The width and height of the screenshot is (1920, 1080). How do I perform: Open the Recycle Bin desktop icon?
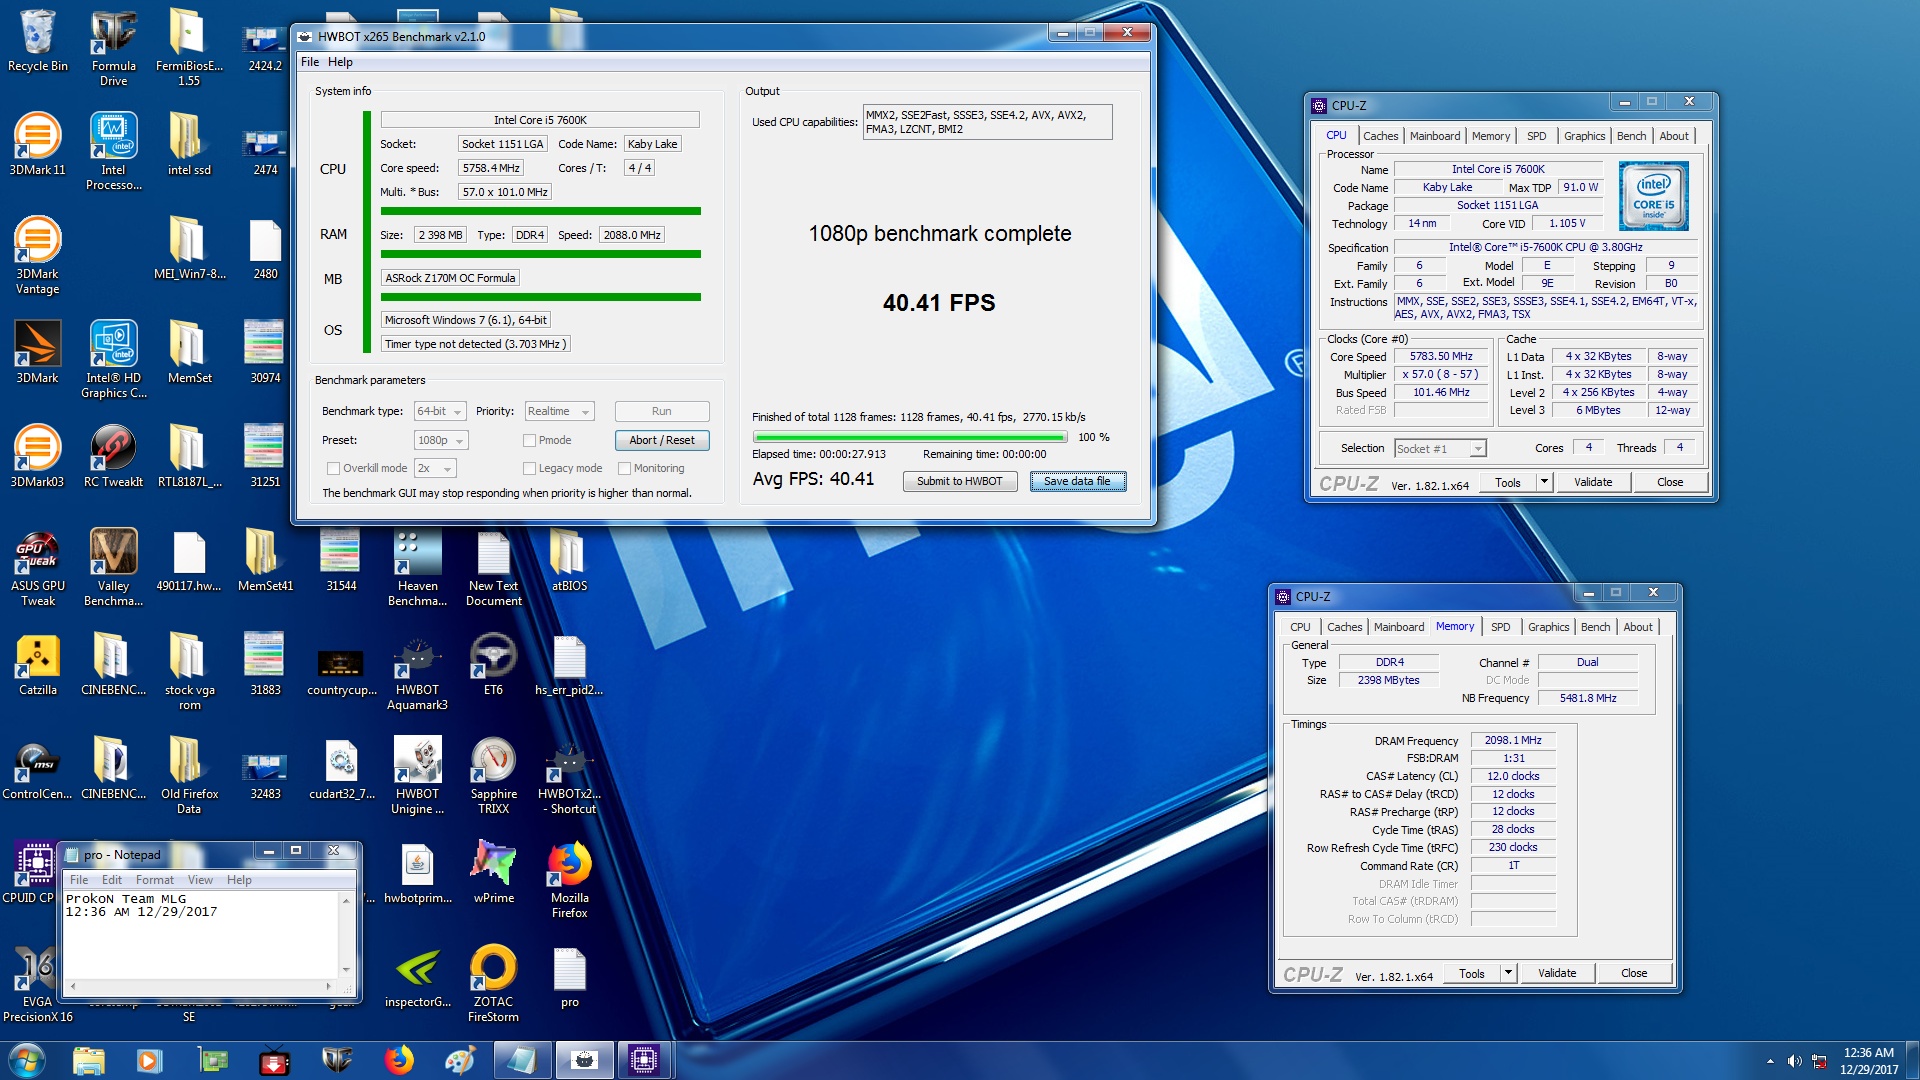tap(37, 40)
